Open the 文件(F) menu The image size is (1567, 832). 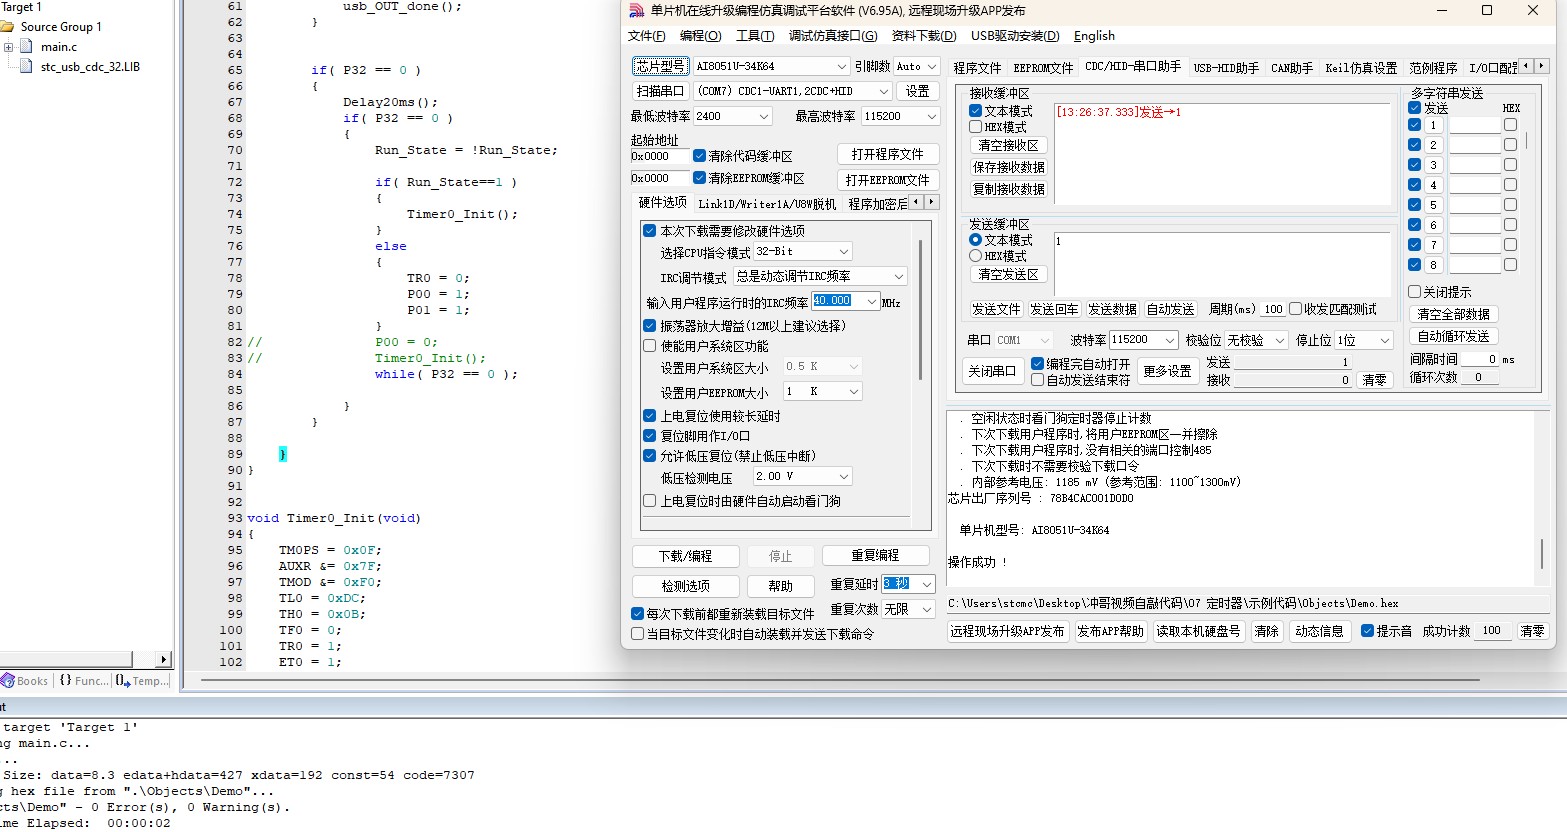point(647,36)
